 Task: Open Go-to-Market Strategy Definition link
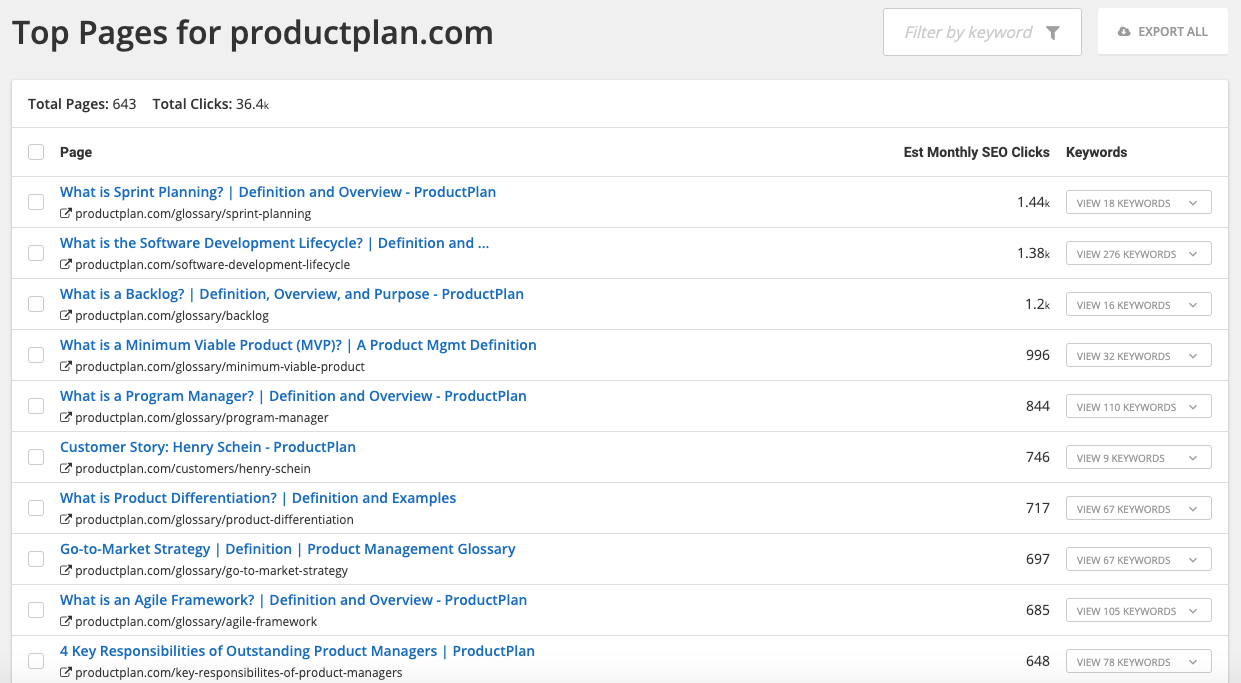[x=288, y=549]
